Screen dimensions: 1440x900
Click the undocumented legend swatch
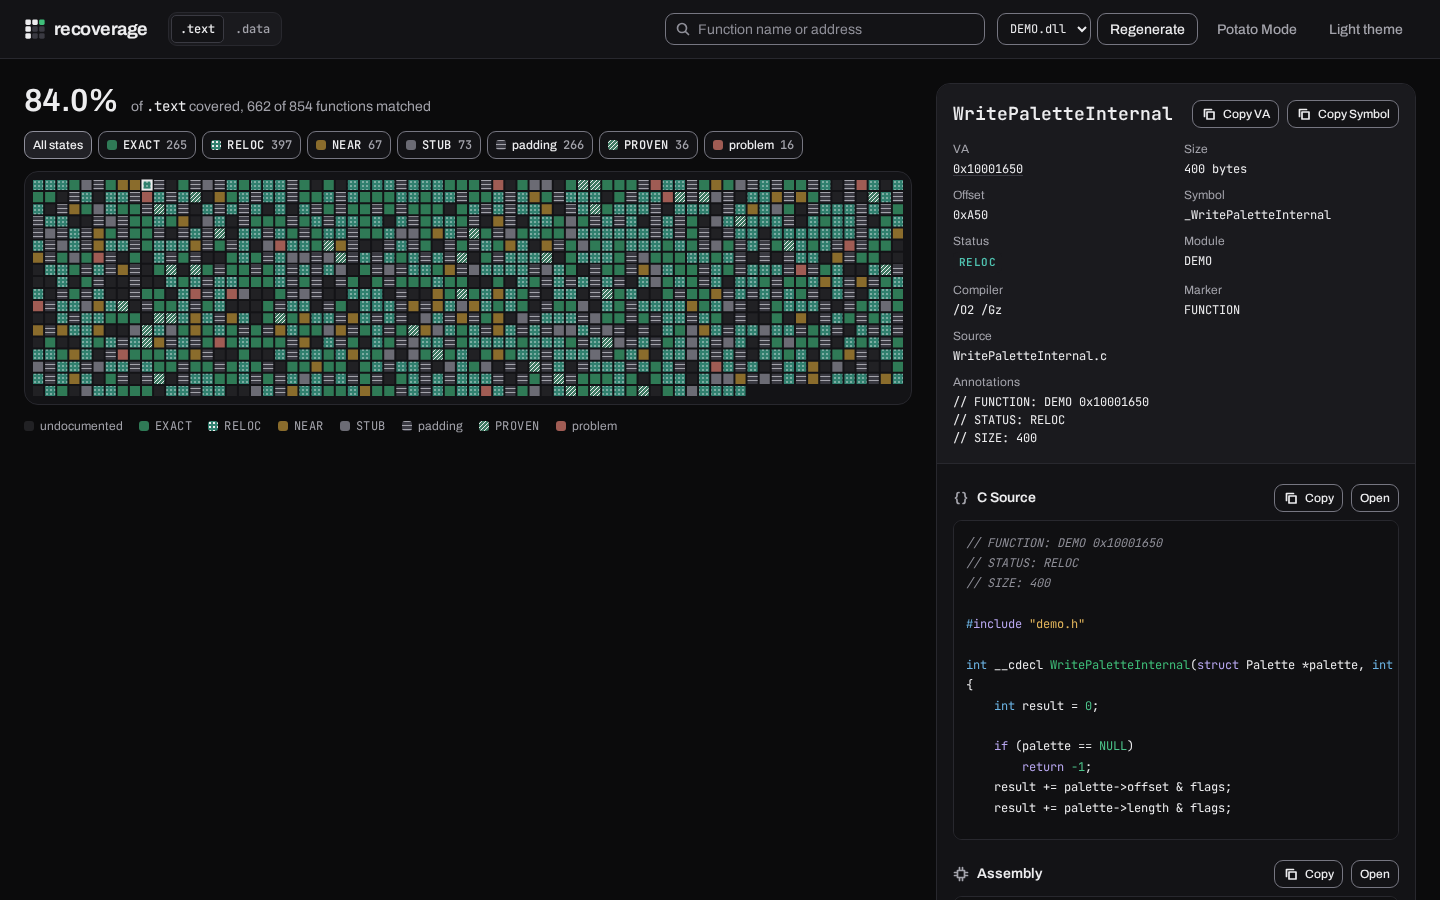(29, 426)
